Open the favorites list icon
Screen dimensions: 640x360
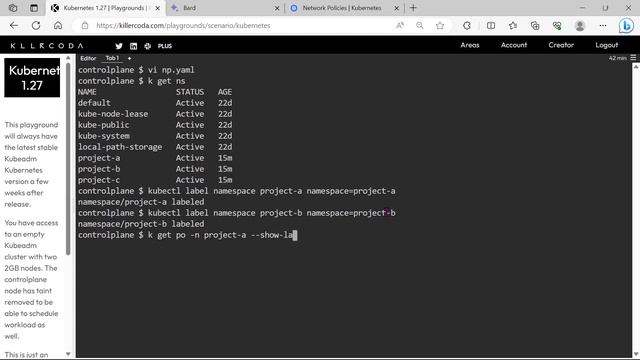click(x=513, y=25)
